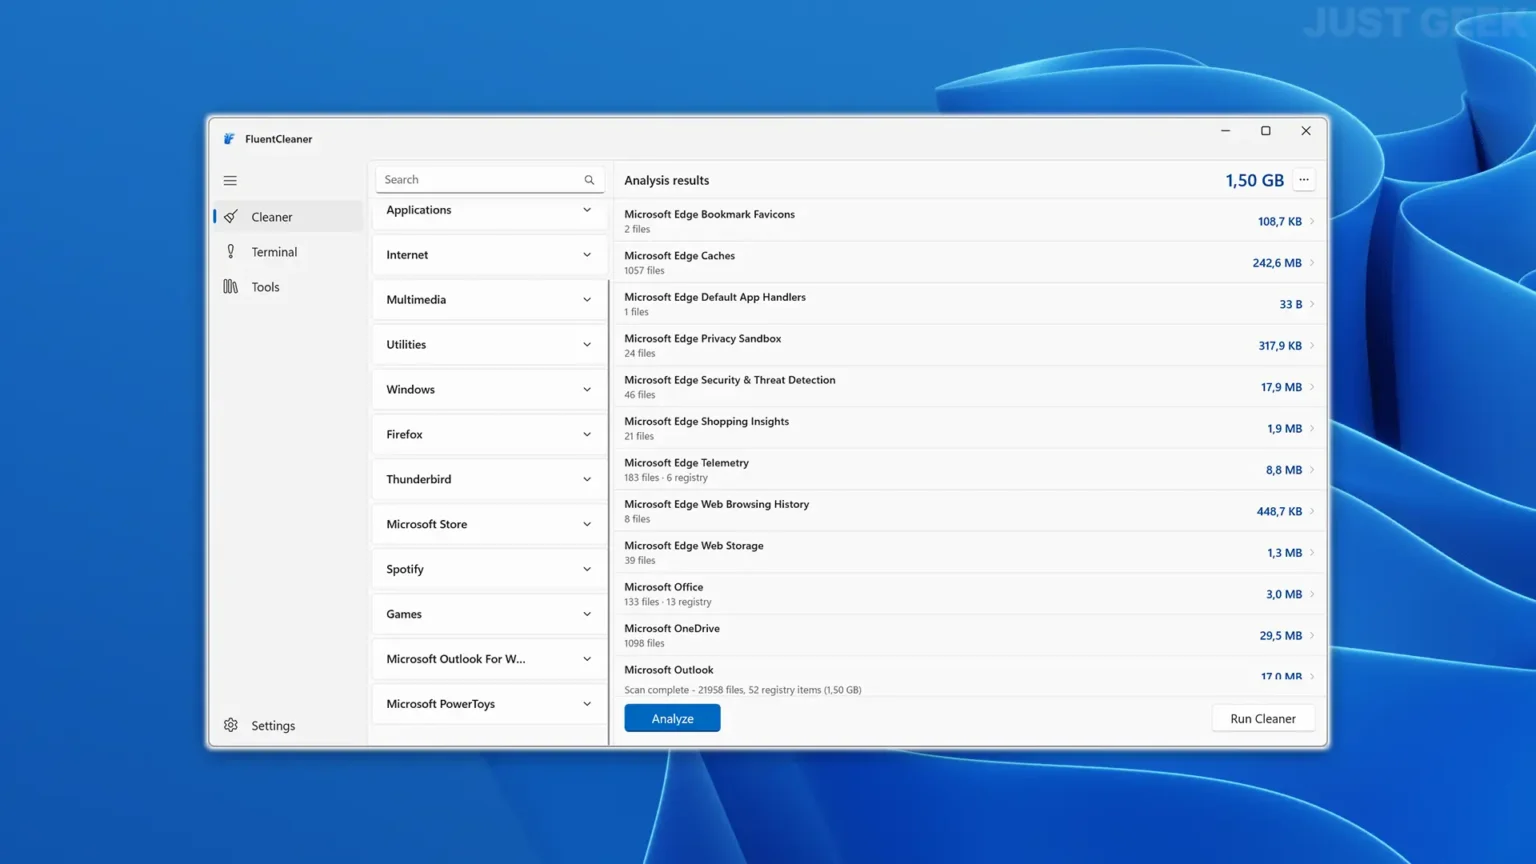
Task: Open the Settings page
Action: pos(288,725)
